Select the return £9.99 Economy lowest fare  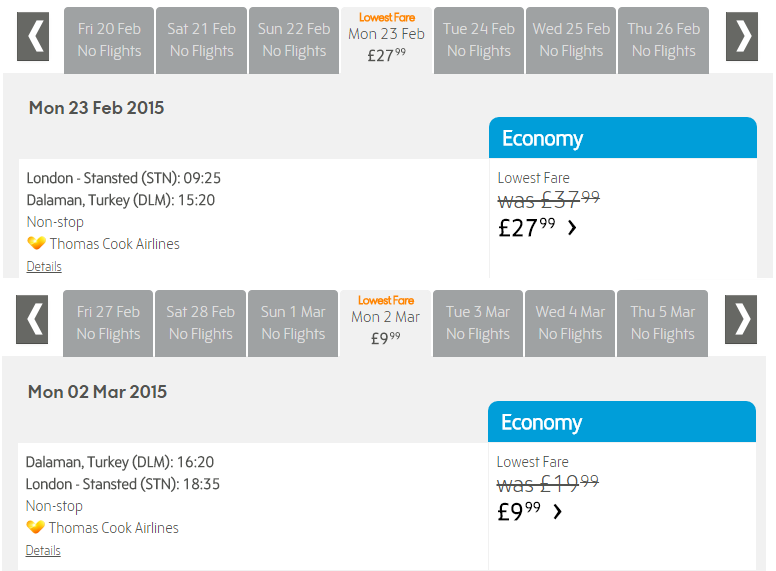click(x=518, y=512)
